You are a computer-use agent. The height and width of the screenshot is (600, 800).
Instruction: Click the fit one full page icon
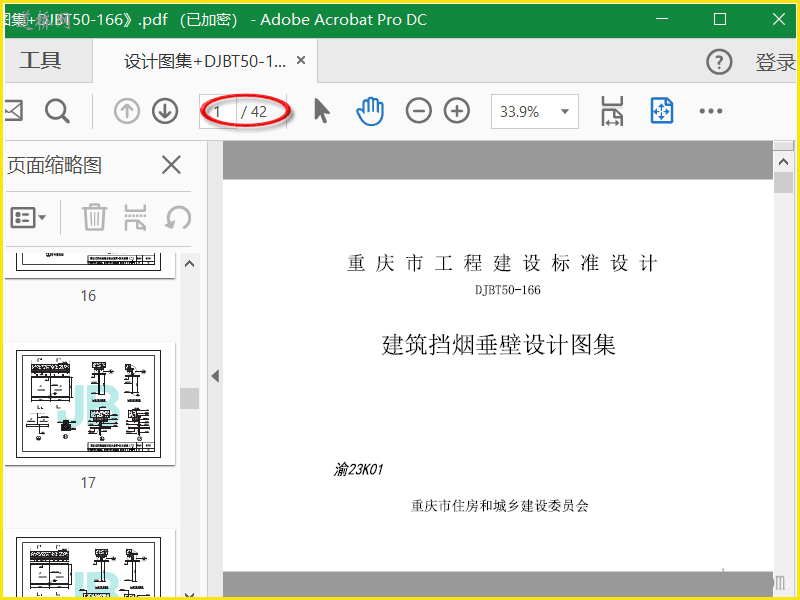662,111
